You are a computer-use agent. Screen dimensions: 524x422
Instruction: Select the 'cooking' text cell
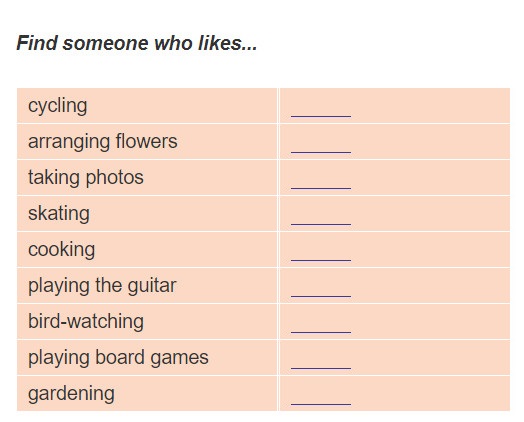pos(147,250)
